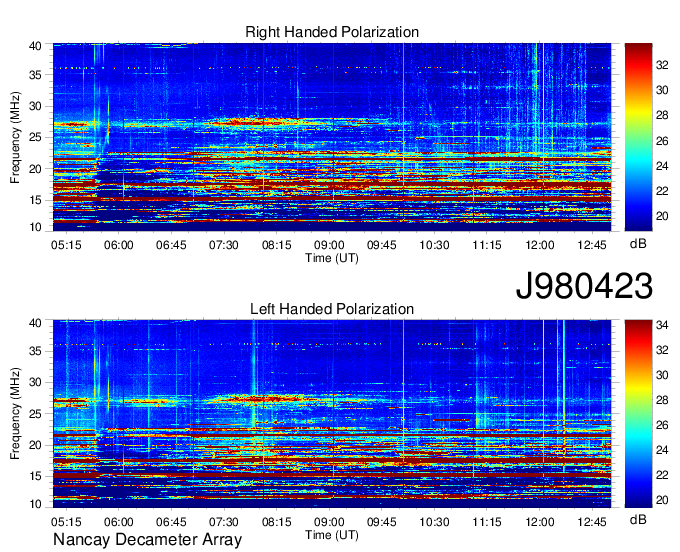The height and width of the screenshot is (552, 680).
Task: Click the Left Handed Polarization spectrogram image
Action: [x=332, y=414]
